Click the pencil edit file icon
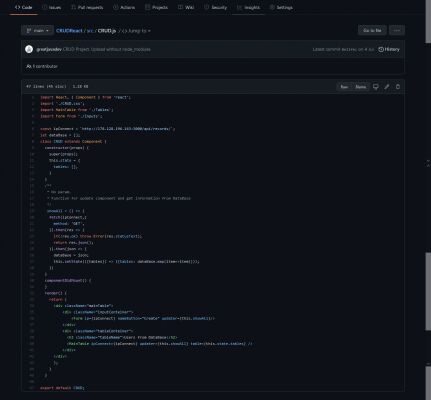Screen dimensions: 431x400 pyautogui.click(x=387, y=87)
